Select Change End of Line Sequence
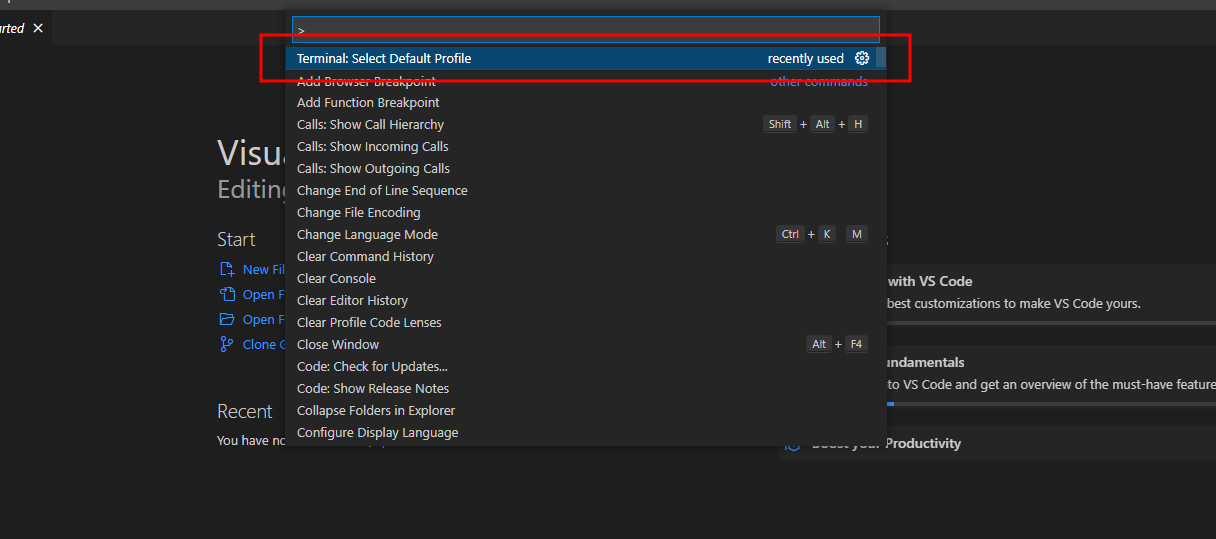The image size is (1216, 539). click(581, 190)
